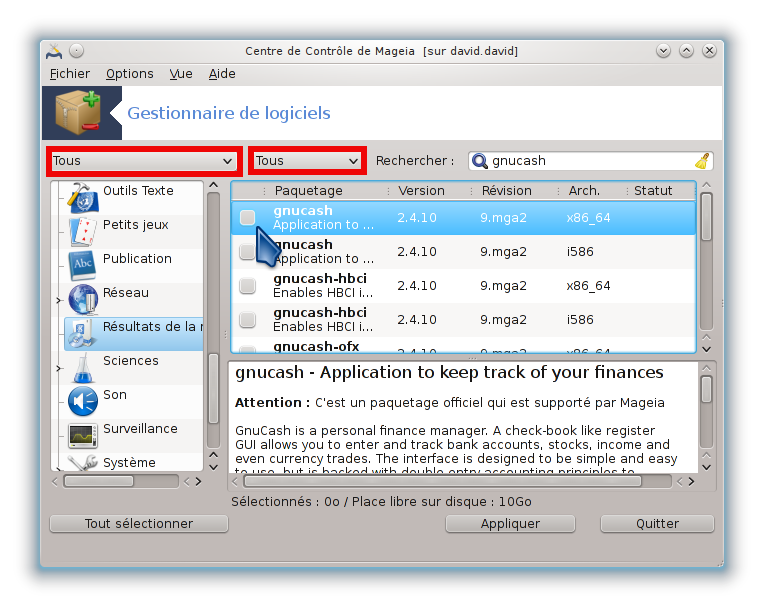Image resolution: width=764 pixels, height=607 pixels.
Task: Click the Système tools icon
Action: tap(83, 463)
